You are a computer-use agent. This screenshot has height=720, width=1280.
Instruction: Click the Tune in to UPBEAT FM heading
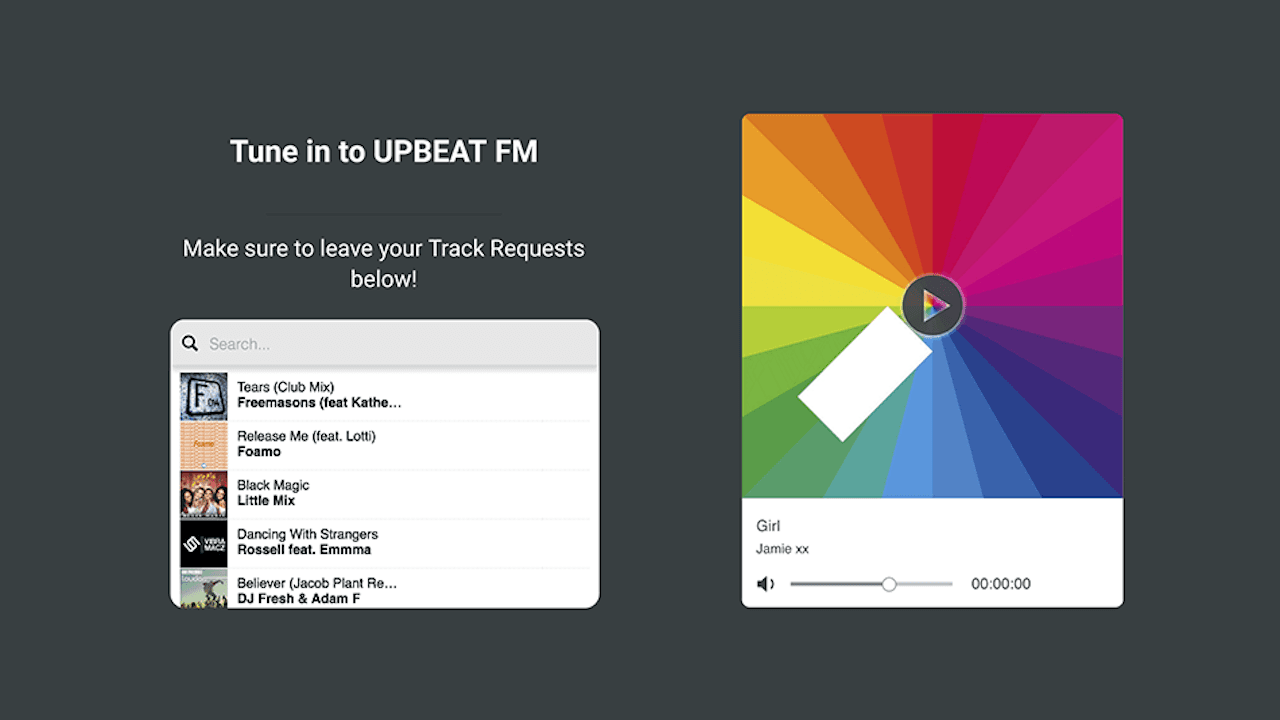(x=384, y=151)
